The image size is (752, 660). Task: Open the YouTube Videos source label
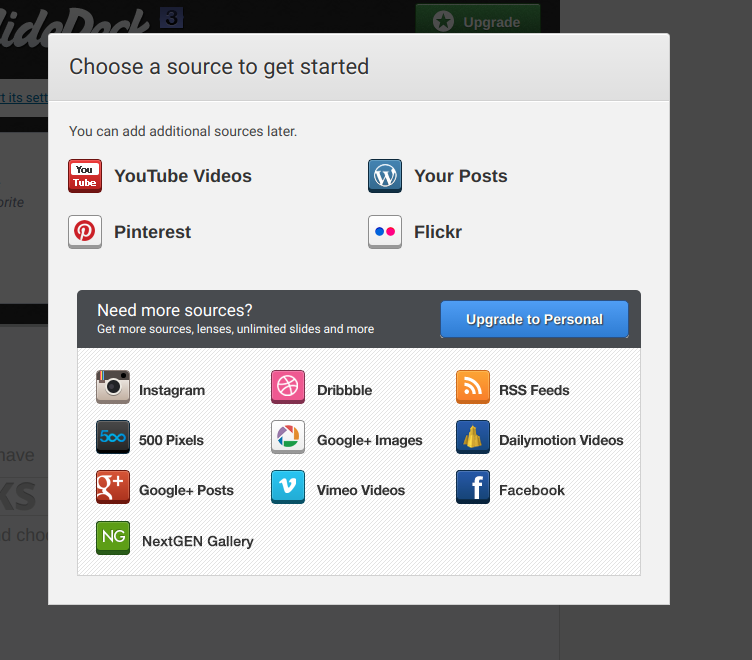pyautogui.click(x=183, y=176)
